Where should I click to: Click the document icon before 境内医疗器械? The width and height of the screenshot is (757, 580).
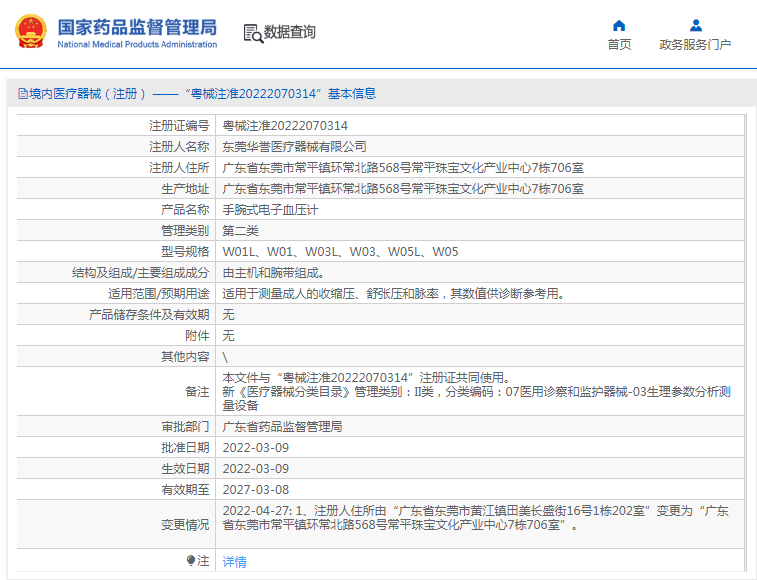23,94
